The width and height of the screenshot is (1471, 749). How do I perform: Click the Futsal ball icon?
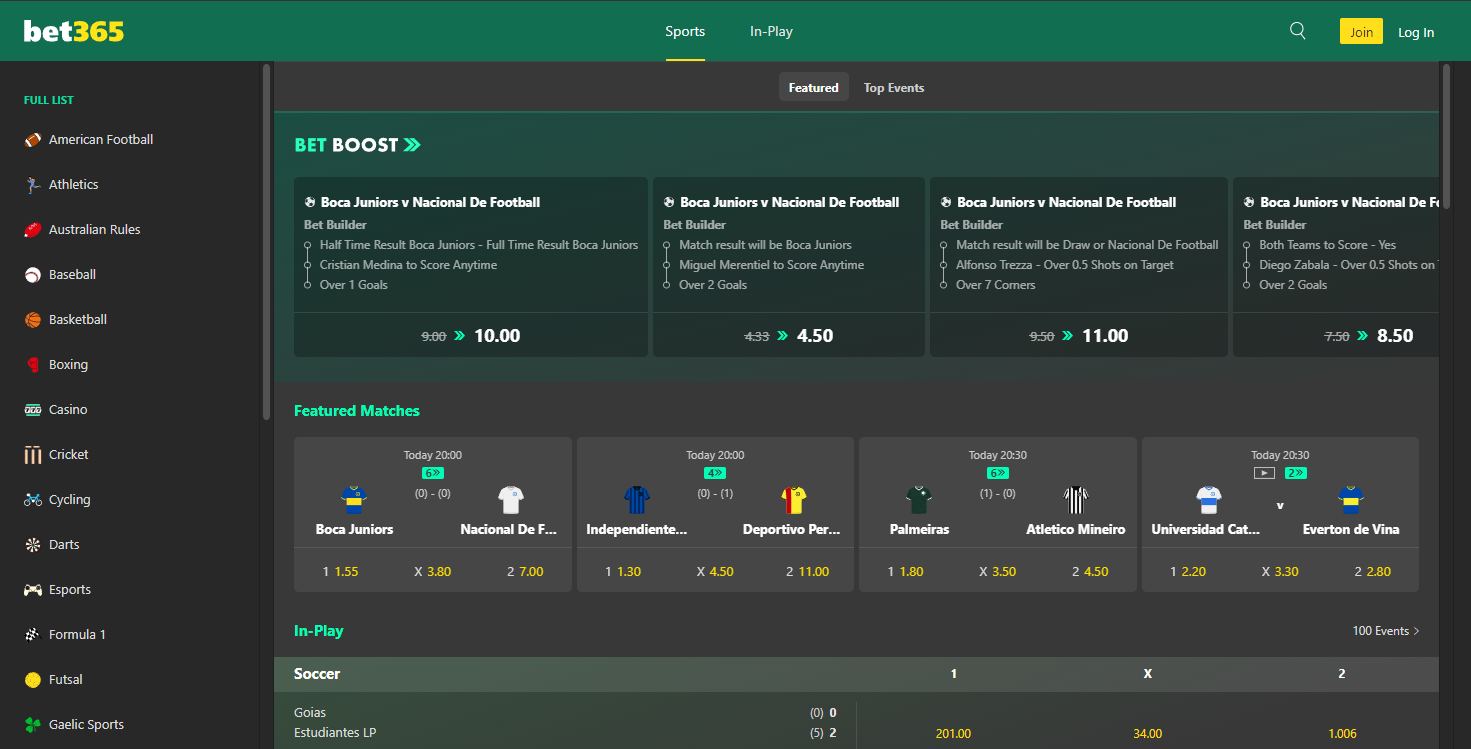tap(33, 680)
